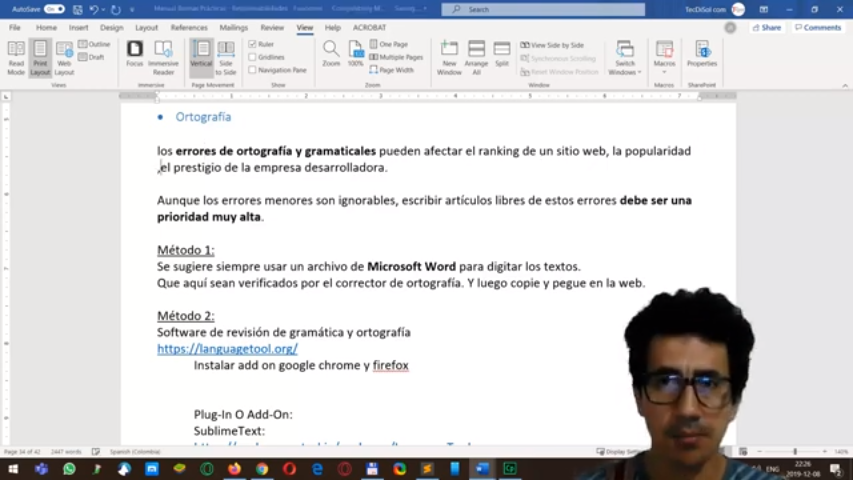Choose Multiple Pages zoom
Viewport: 853px width, 480px height.
(x=396, y=57)
